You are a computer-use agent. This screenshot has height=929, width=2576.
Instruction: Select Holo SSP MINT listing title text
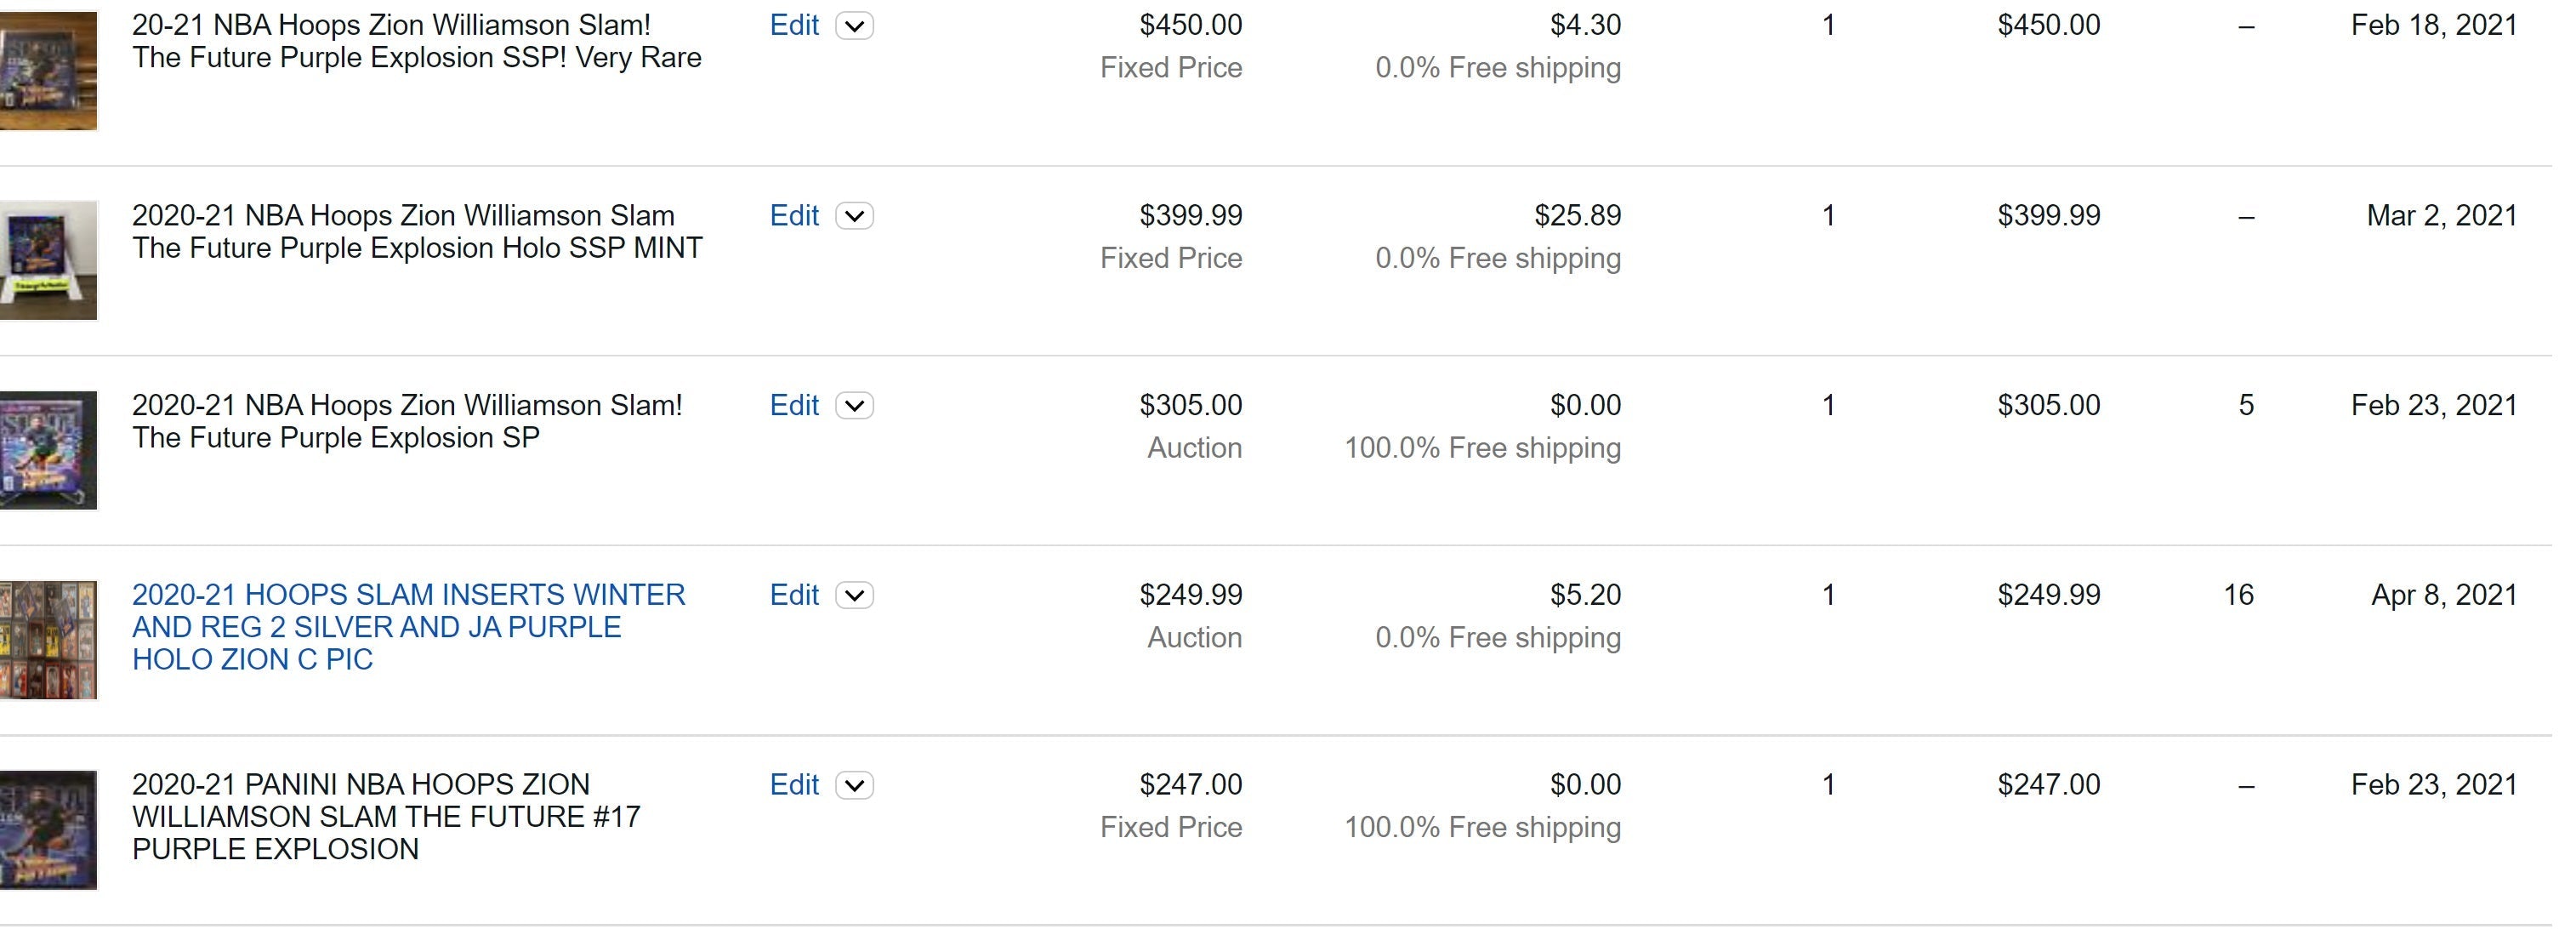tap(417, 232)
